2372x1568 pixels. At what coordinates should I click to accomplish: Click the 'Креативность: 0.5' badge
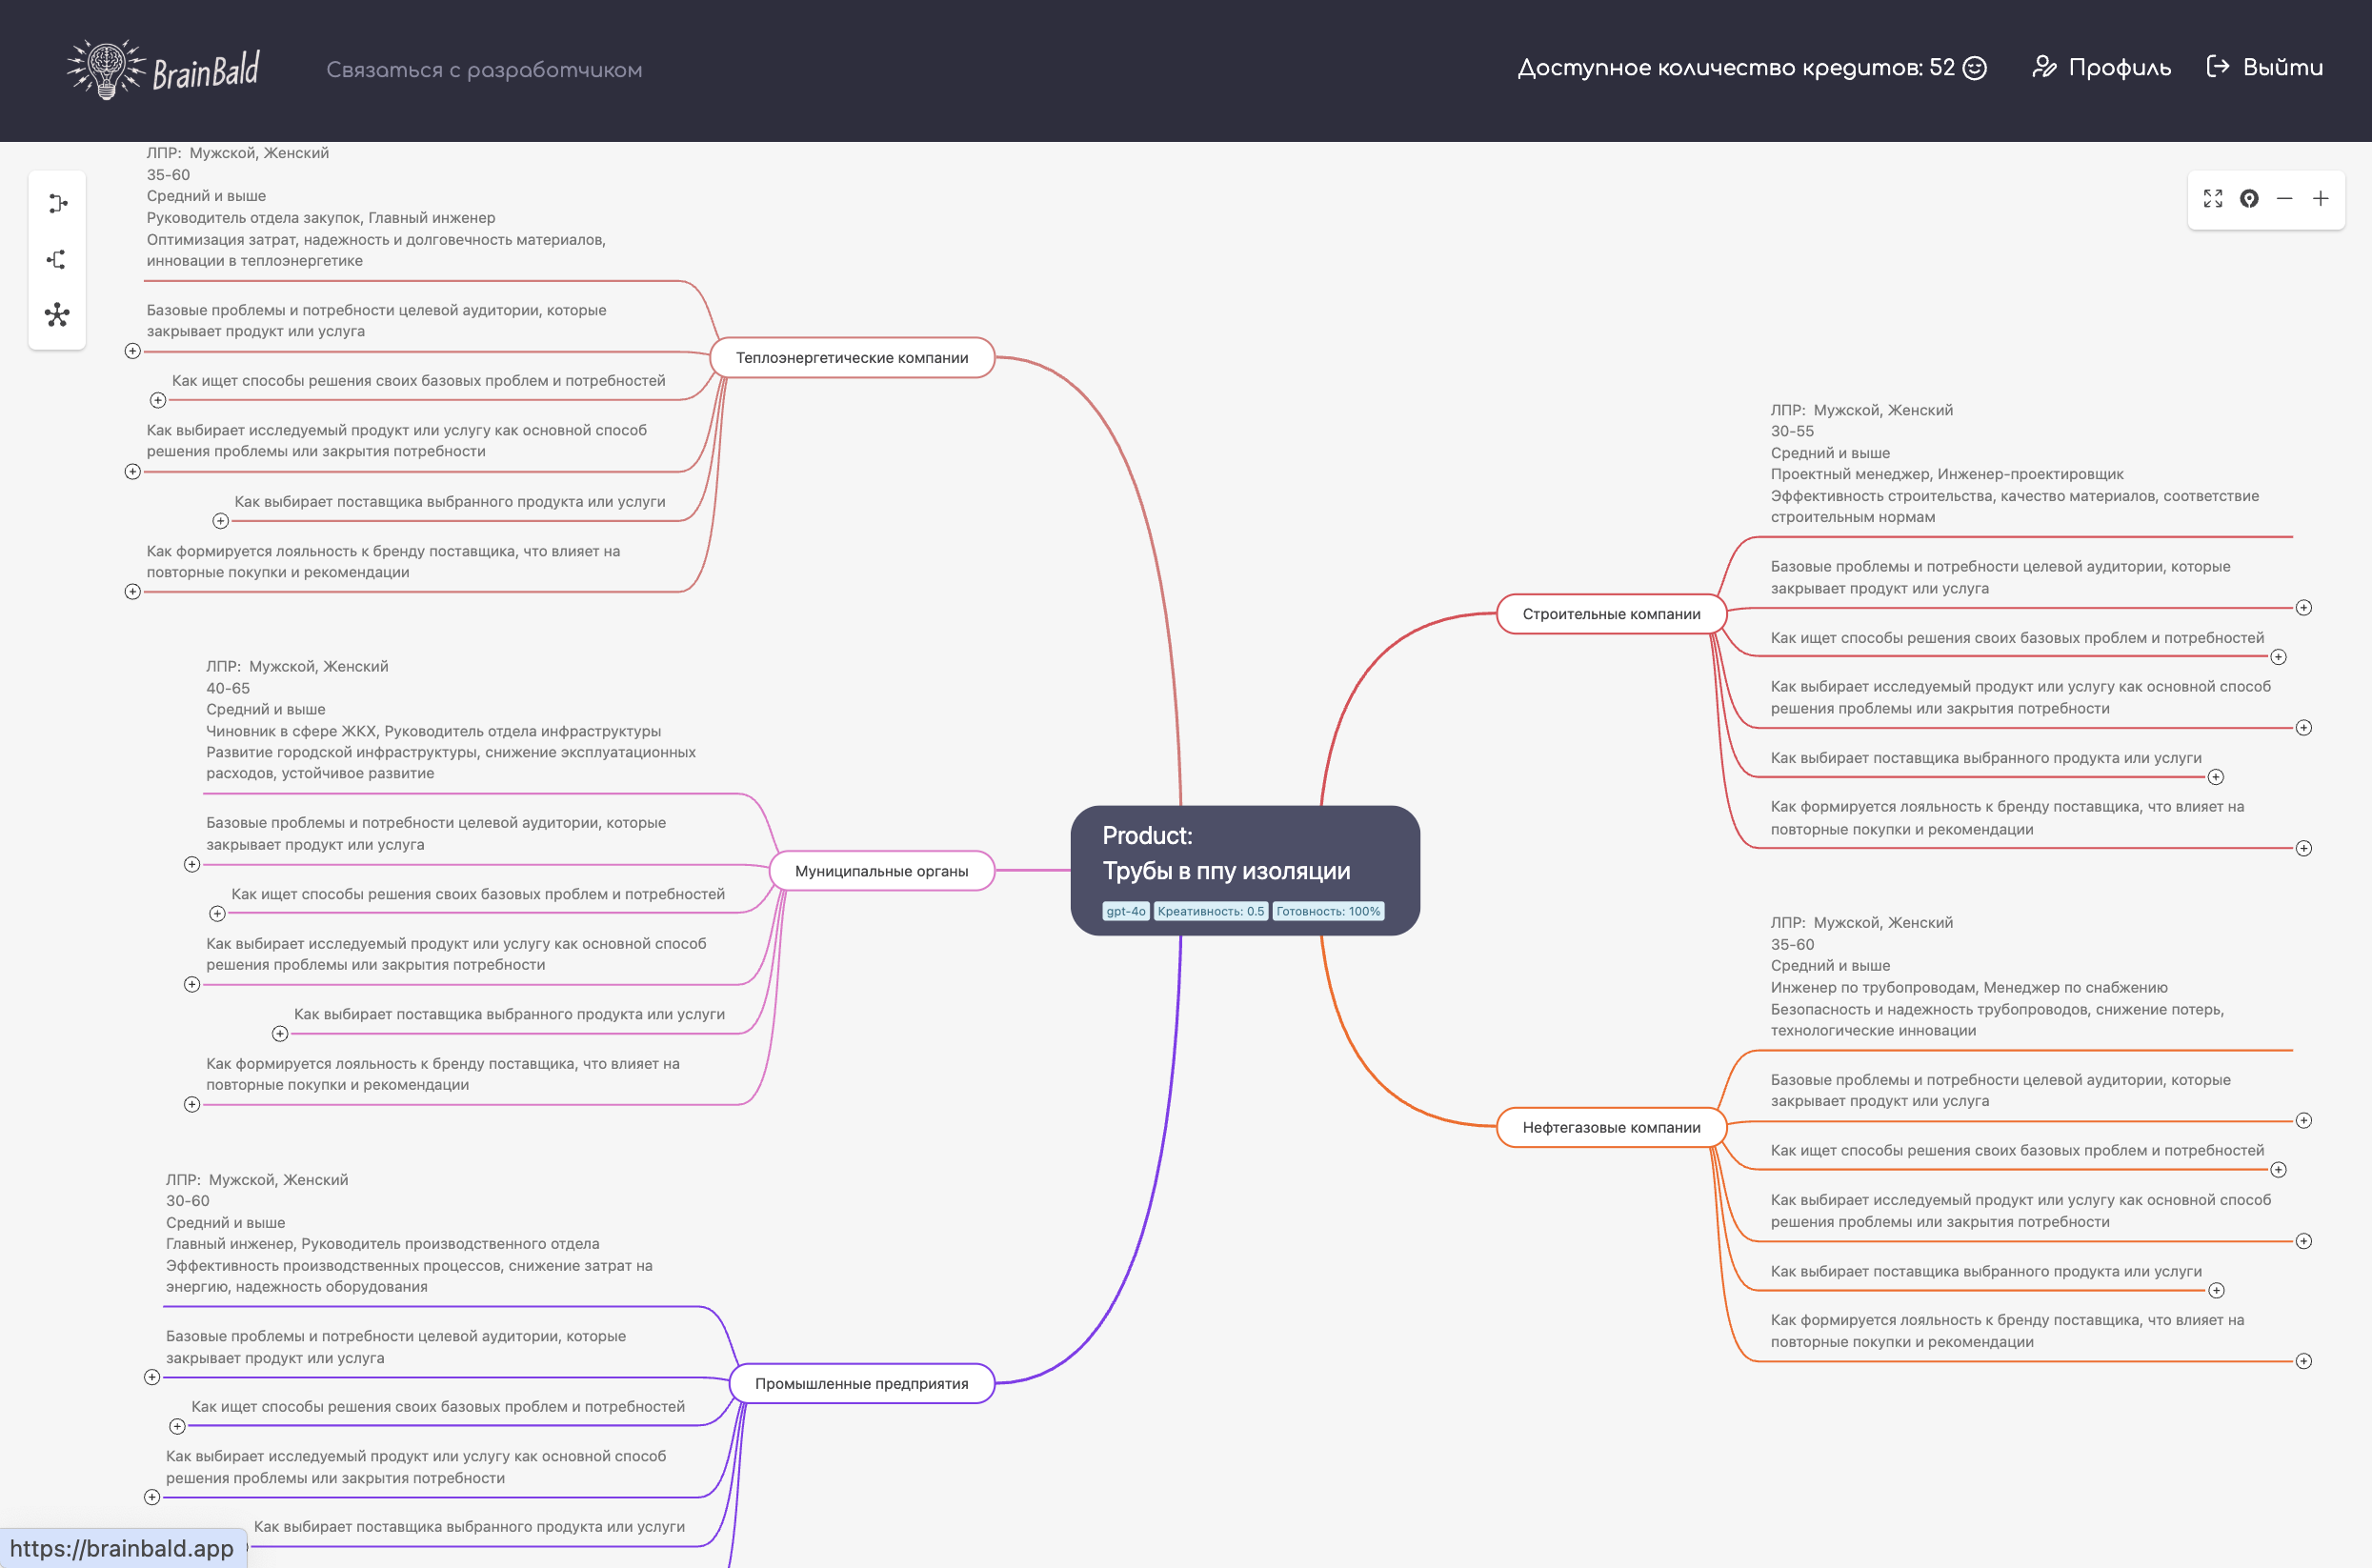tap(1210, 911)
